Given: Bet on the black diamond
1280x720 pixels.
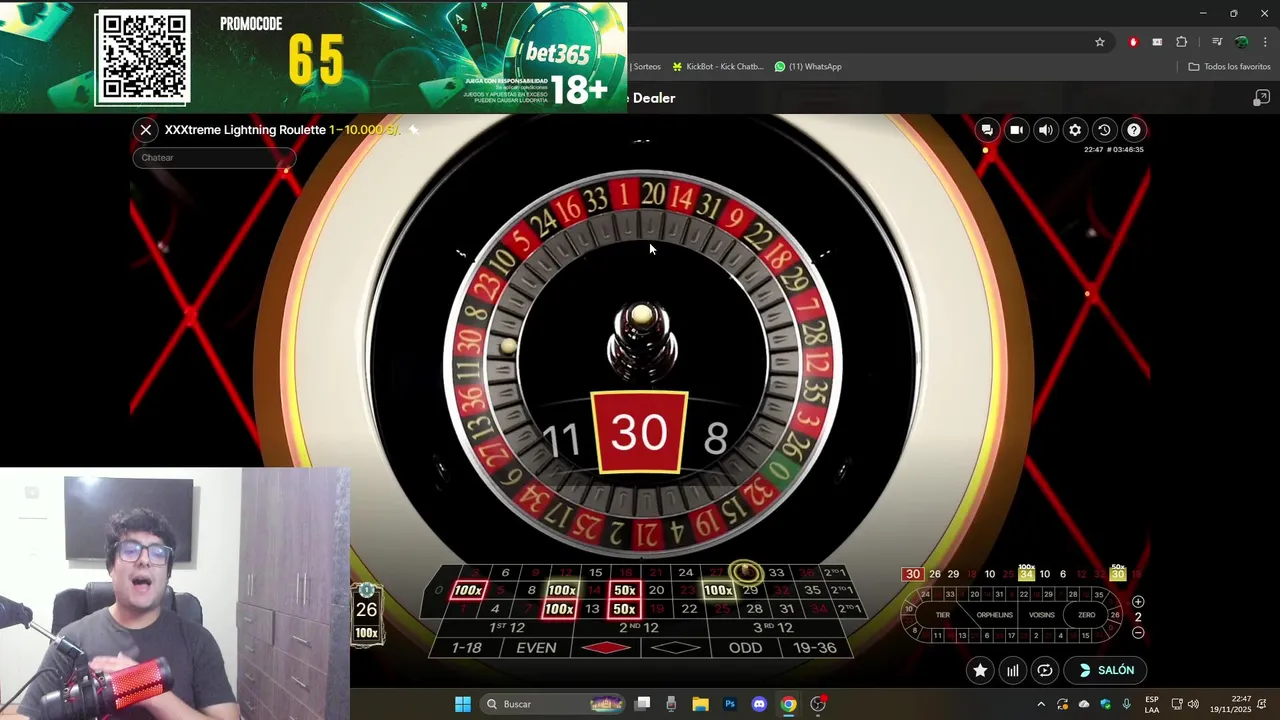Looking at the screenshot, I should coord(676,648).
